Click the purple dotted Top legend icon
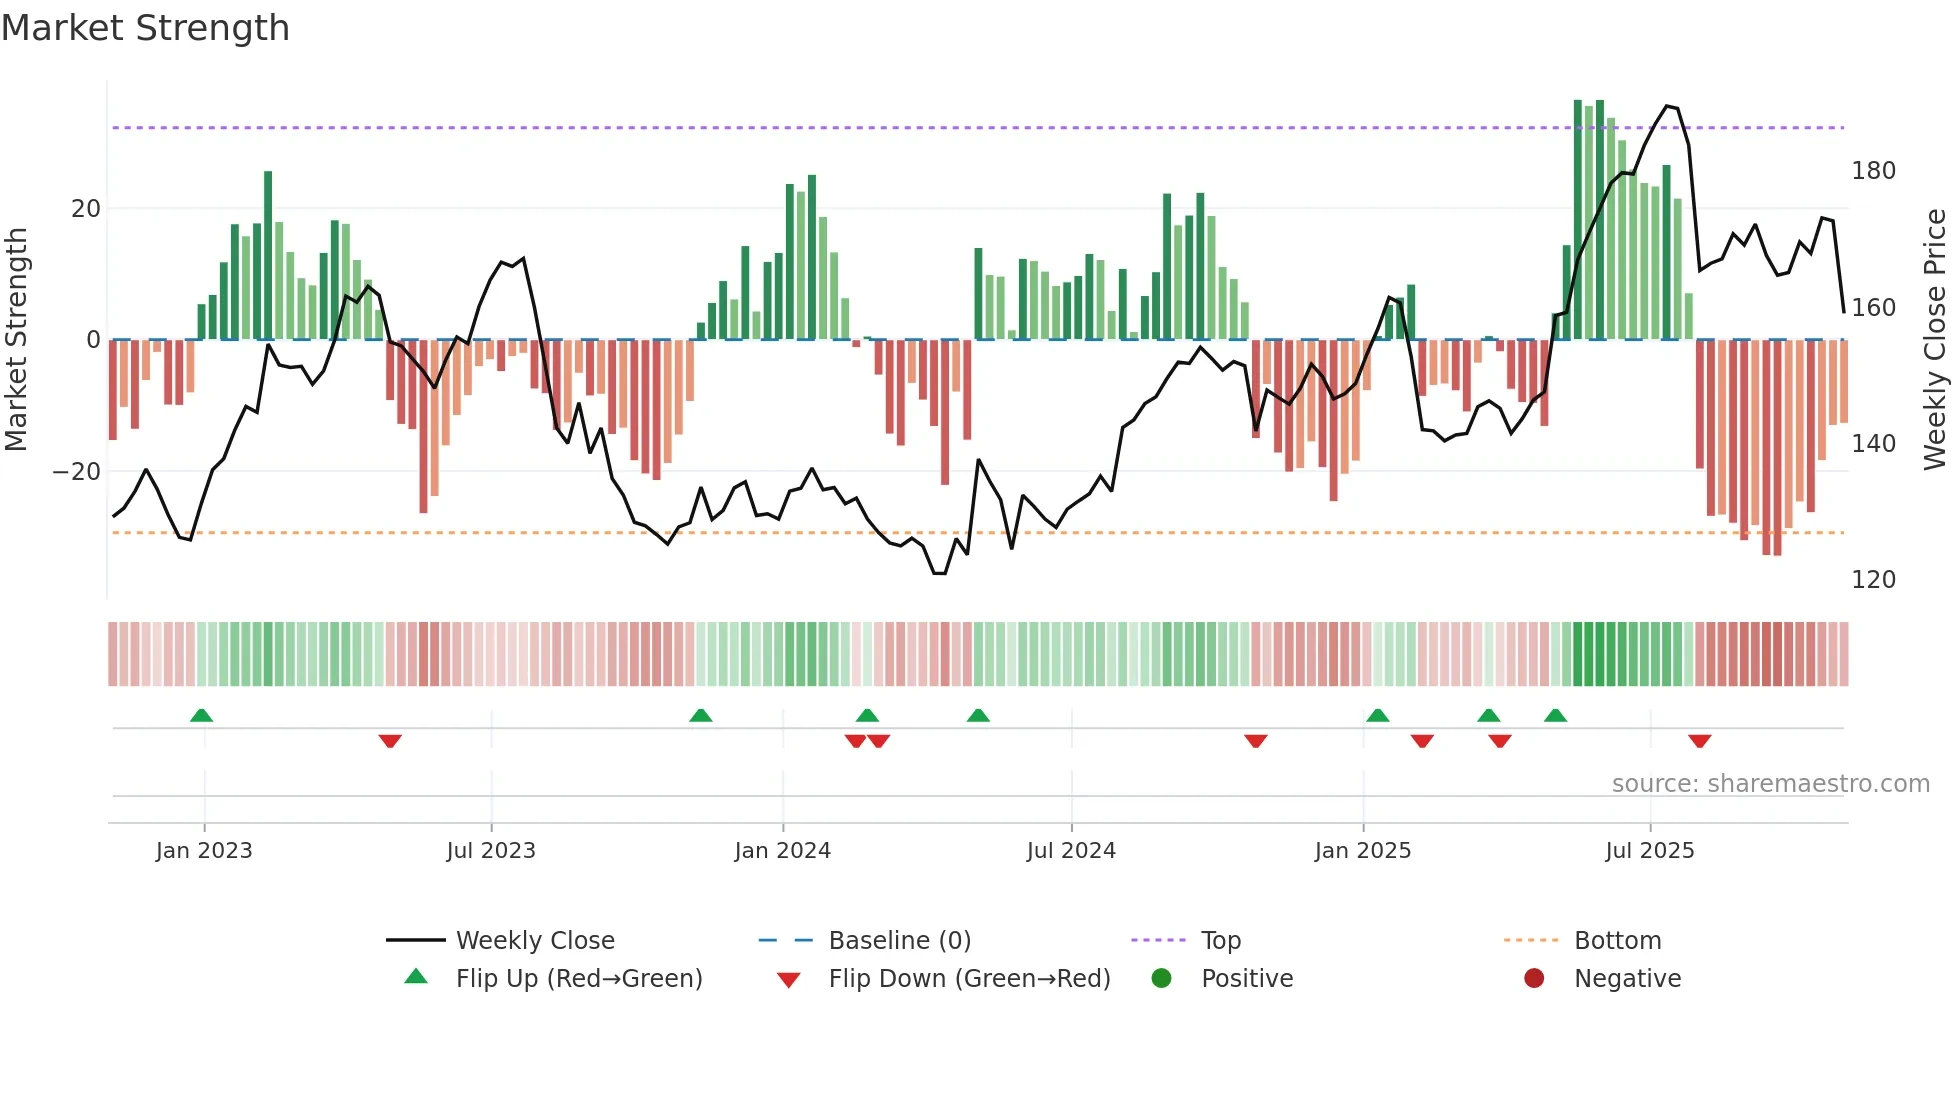The width and height of the screenshot is (1960, 1102). coord(1158,940)
